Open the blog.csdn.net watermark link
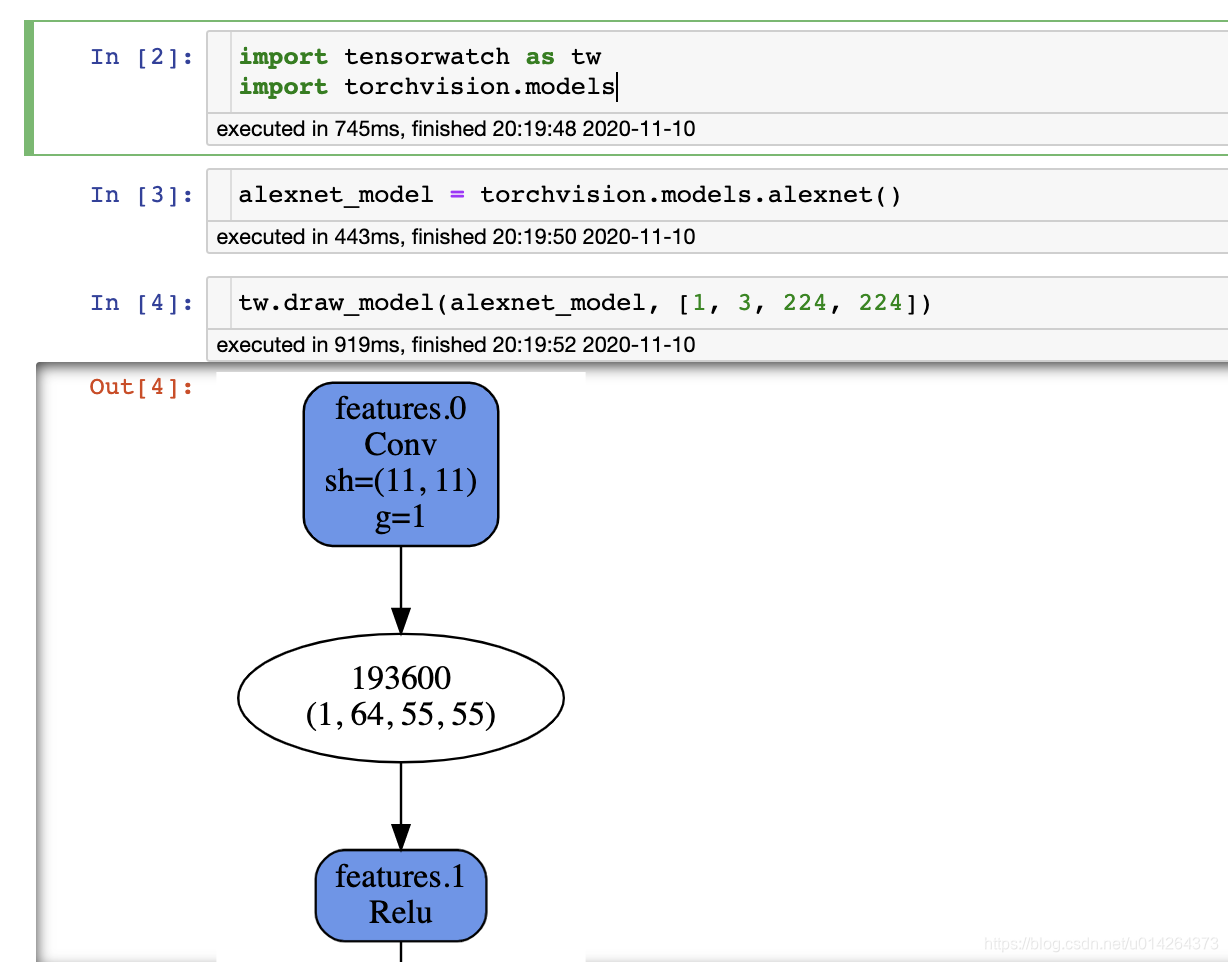The image size is (1228, 962). [x=1098, y=942]
